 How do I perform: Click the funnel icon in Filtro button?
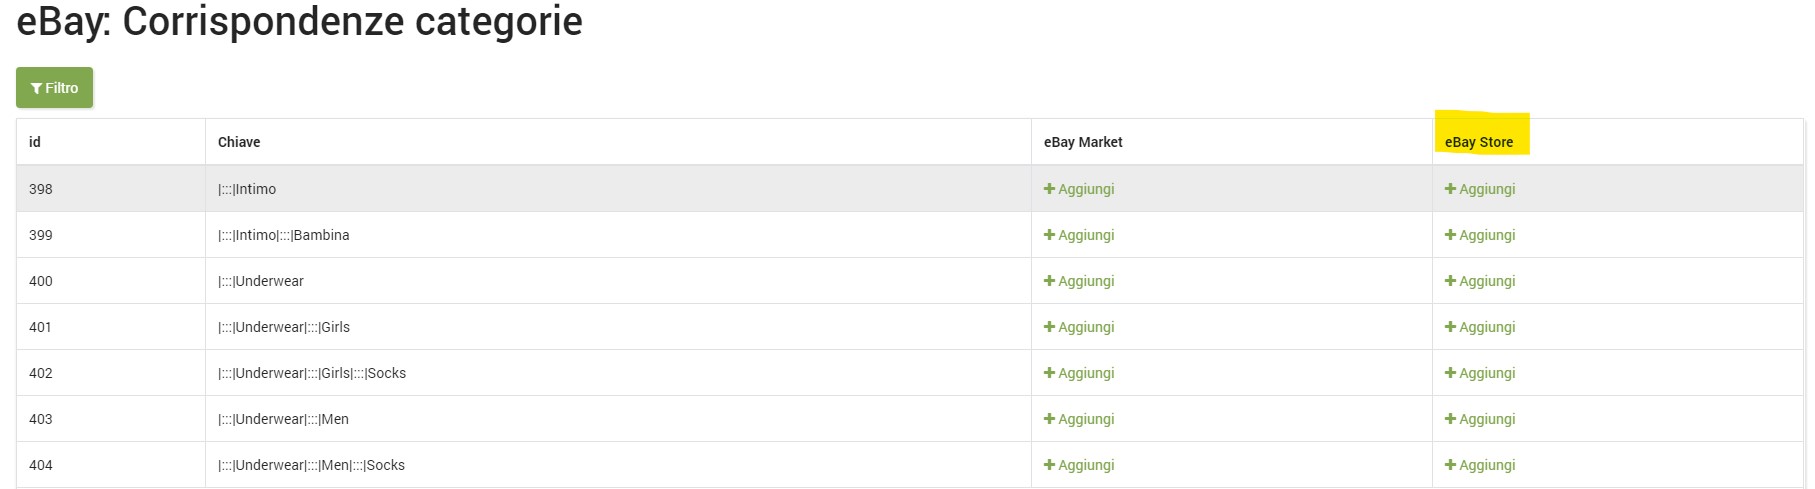[x=36, y=88]
